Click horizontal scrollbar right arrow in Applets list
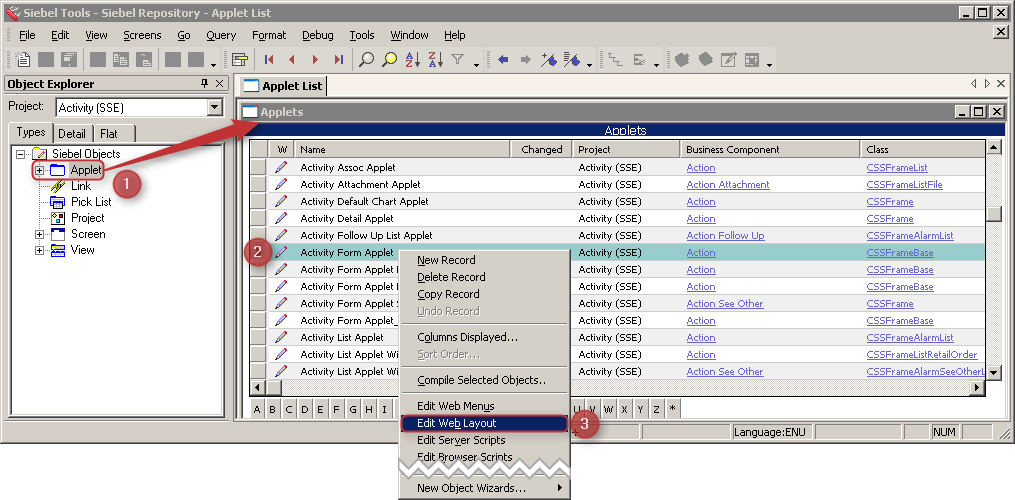Screen dimensions: 1015x500 [977, 387]
